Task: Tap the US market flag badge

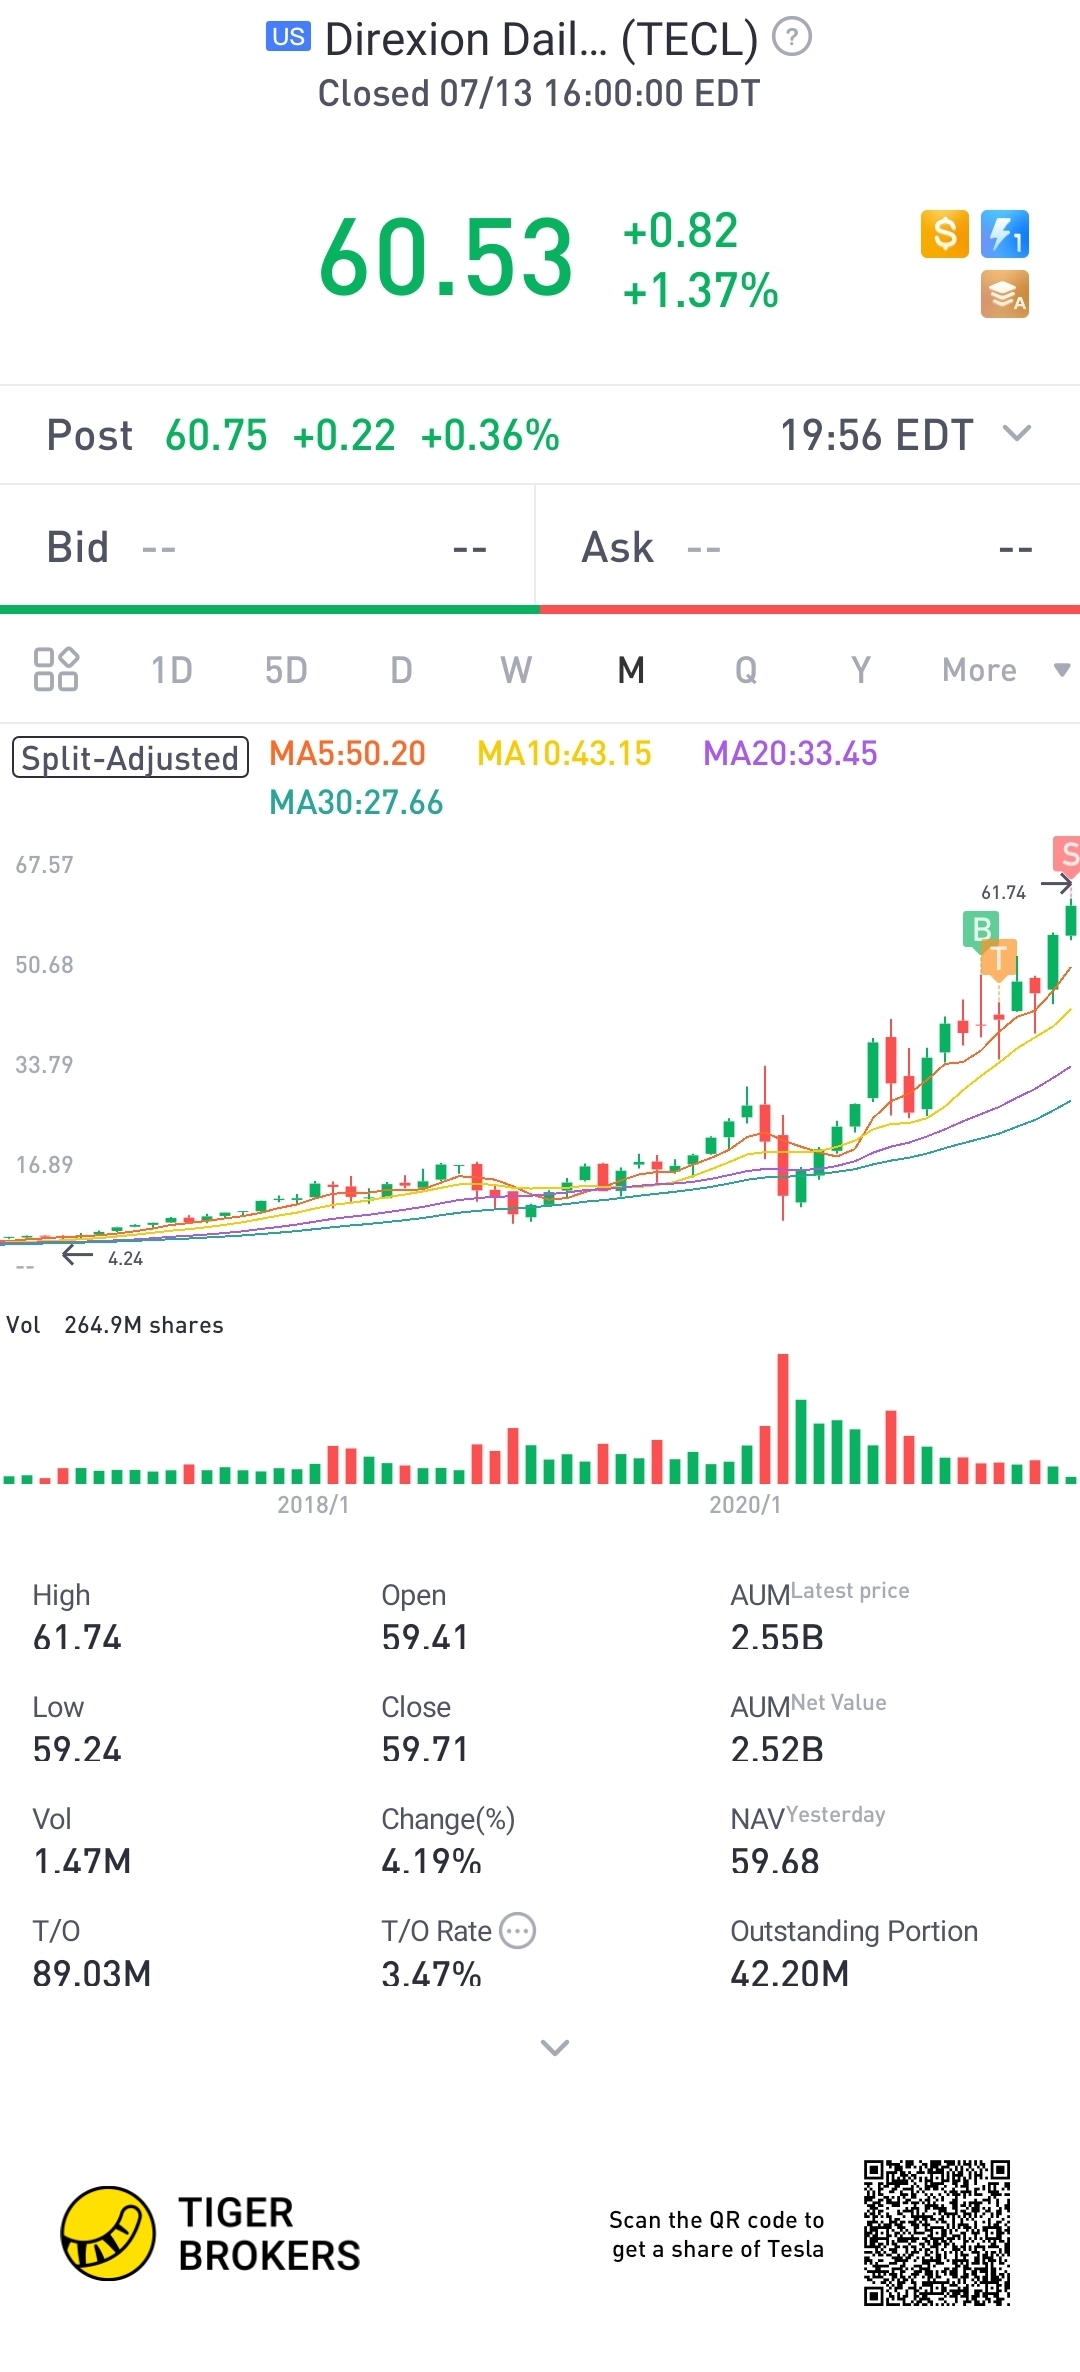Action: click(288, 37)
